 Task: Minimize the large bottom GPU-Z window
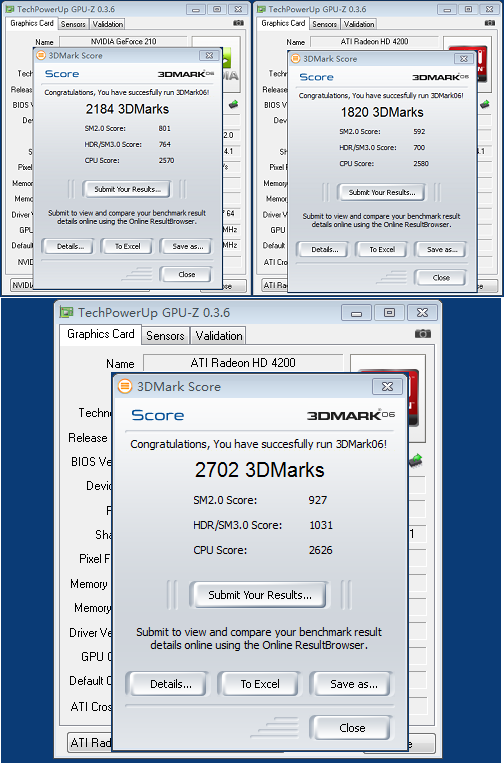pyautogui.click(x=357, y=312)
